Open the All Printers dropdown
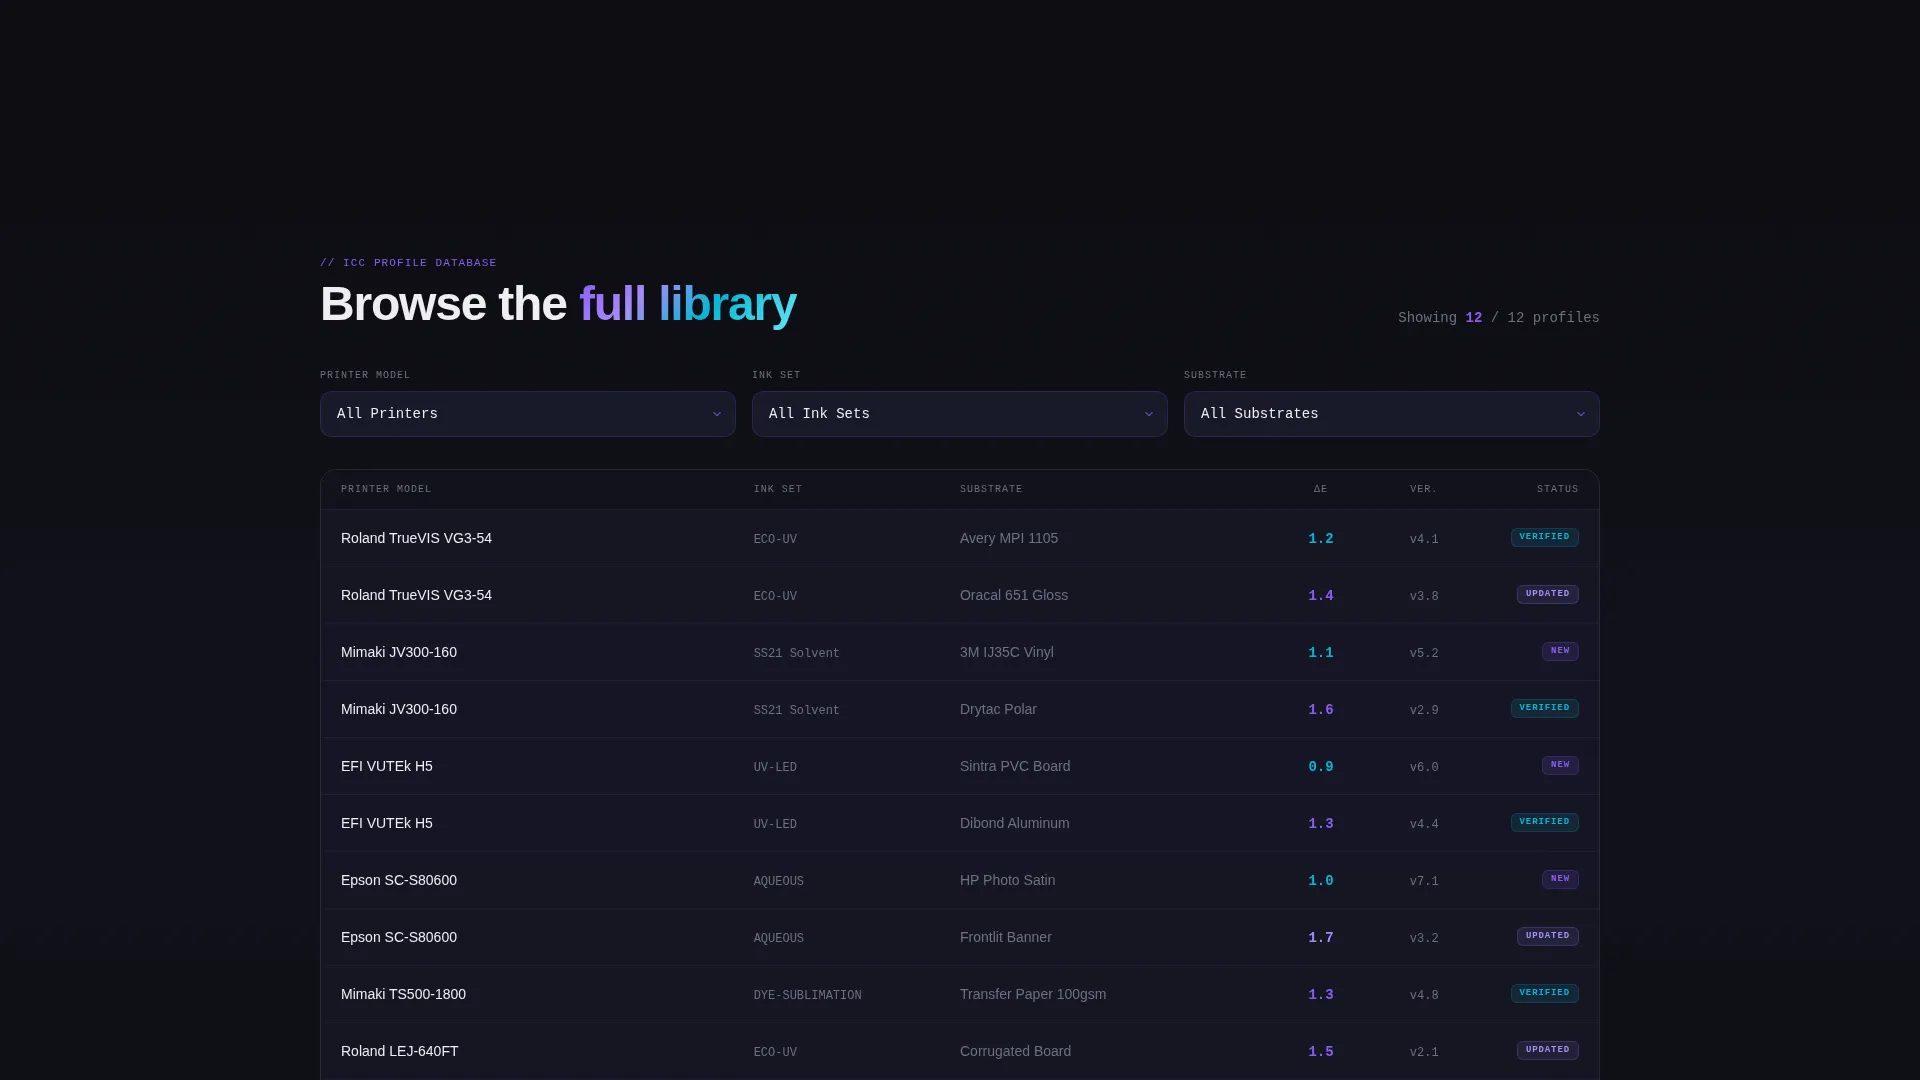The width and height of the screenshot is (1920, 1080). pyautogui.click(x=527, y=414)
